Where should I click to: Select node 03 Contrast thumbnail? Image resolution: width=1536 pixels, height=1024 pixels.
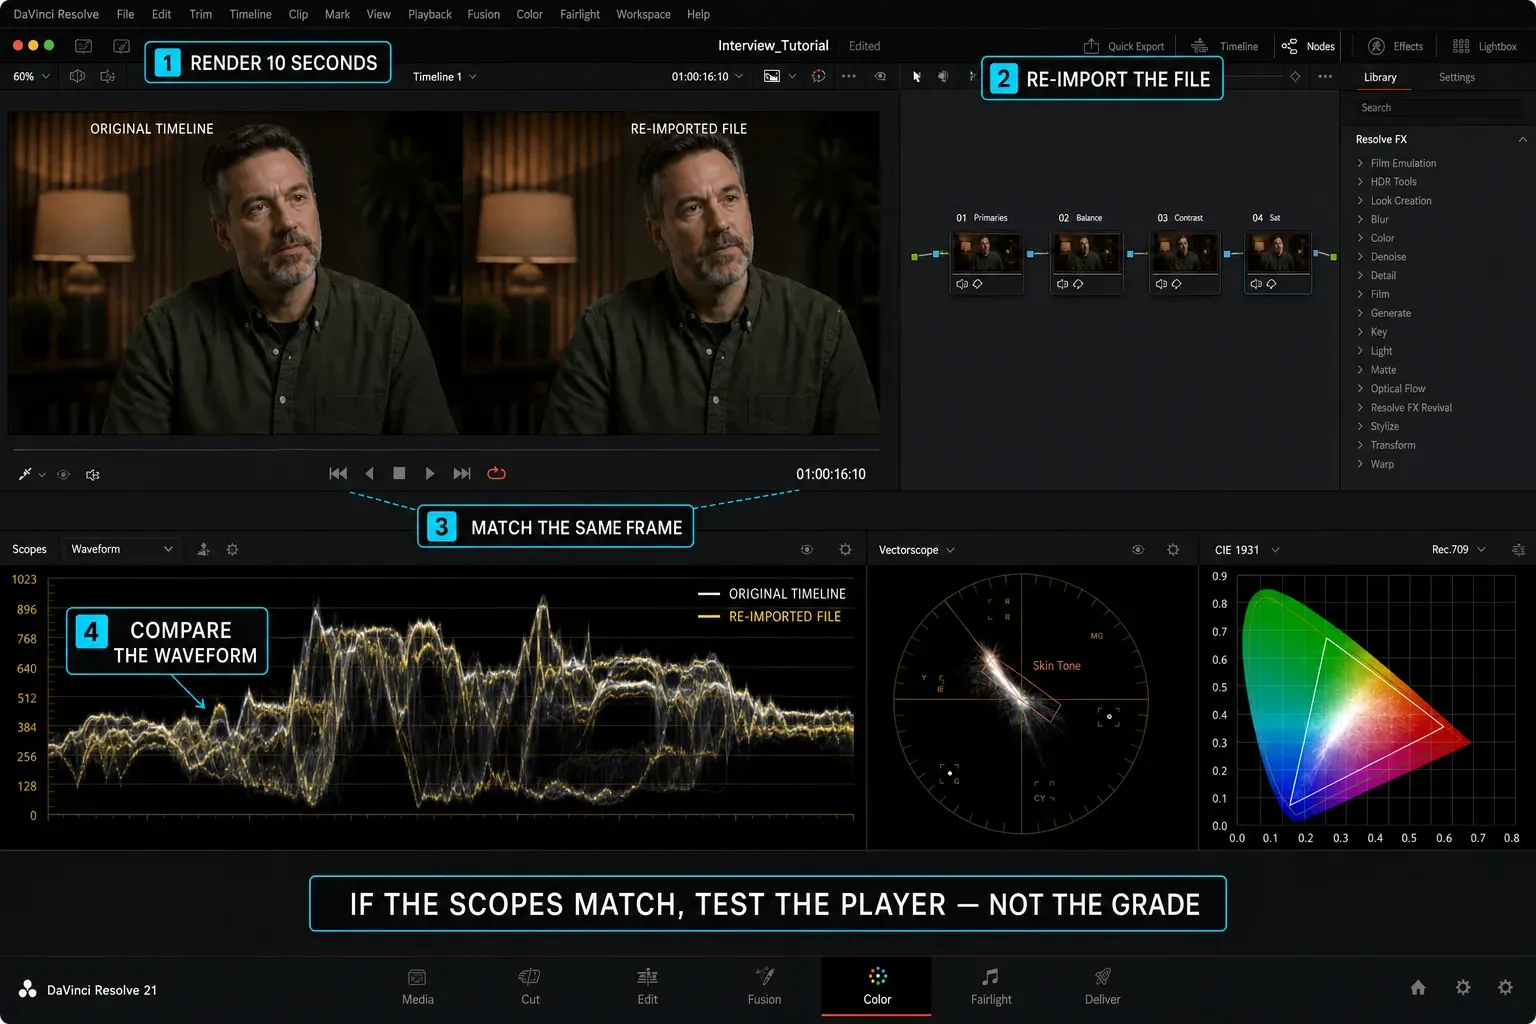pos(1185,253)
